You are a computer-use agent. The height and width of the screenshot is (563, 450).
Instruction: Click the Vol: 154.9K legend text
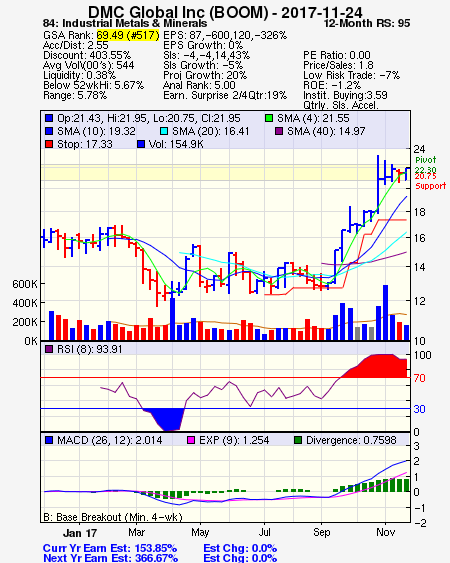click(x=176, y=144)
